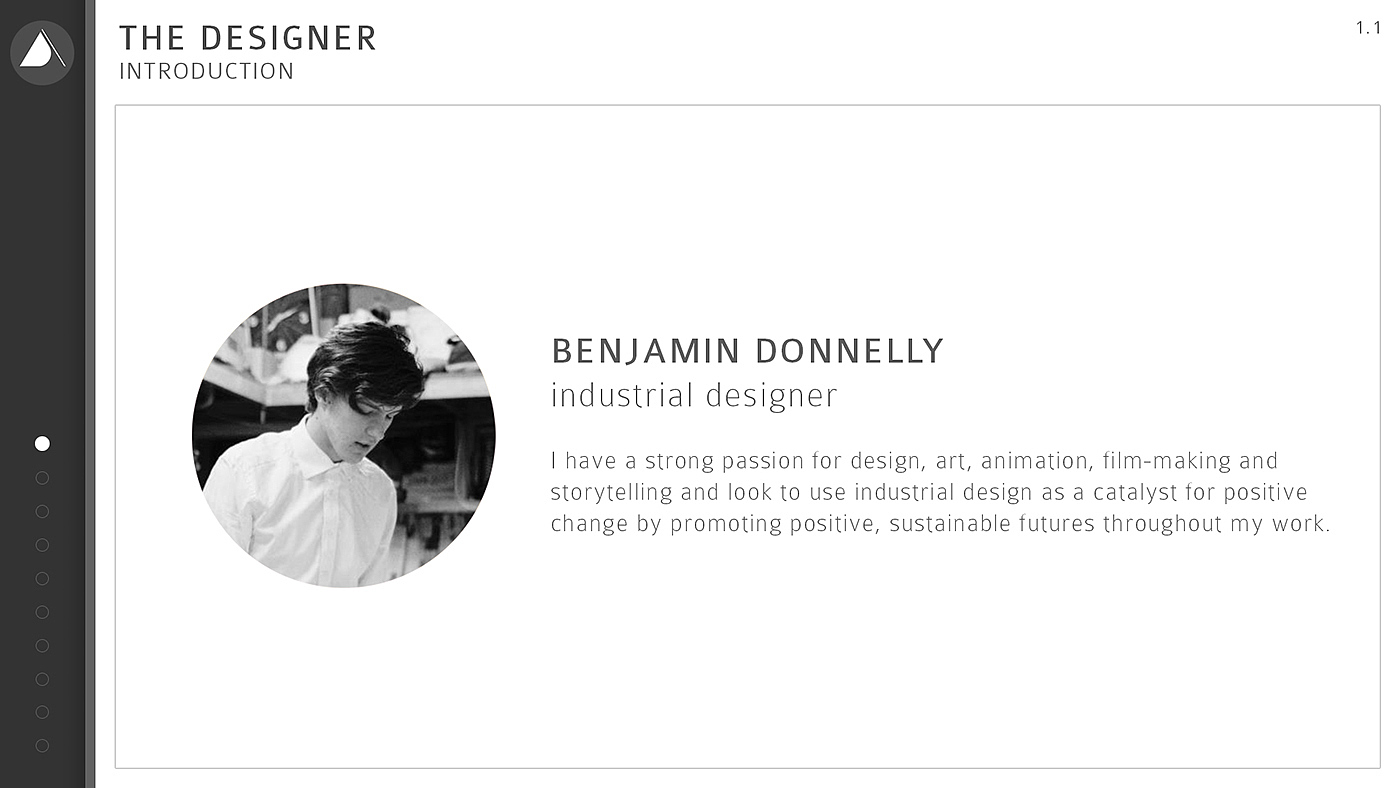The height and width of the screenshot is (788, 1400).
Task: Select the filled first navigation dot
Action: 42,443
